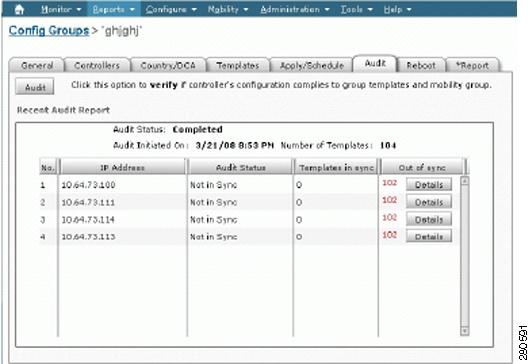
Task: Click out-of-sync count 102 in row 3
Action: click(x=389, y=217)
